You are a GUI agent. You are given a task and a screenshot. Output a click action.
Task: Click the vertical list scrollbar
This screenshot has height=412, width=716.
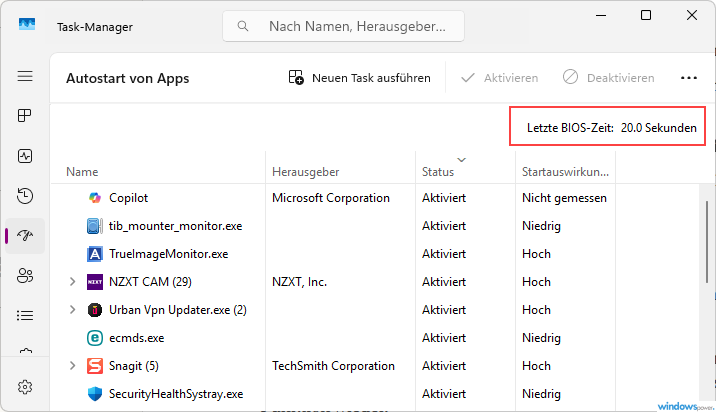pyautogui.click(x=707, y=242)
